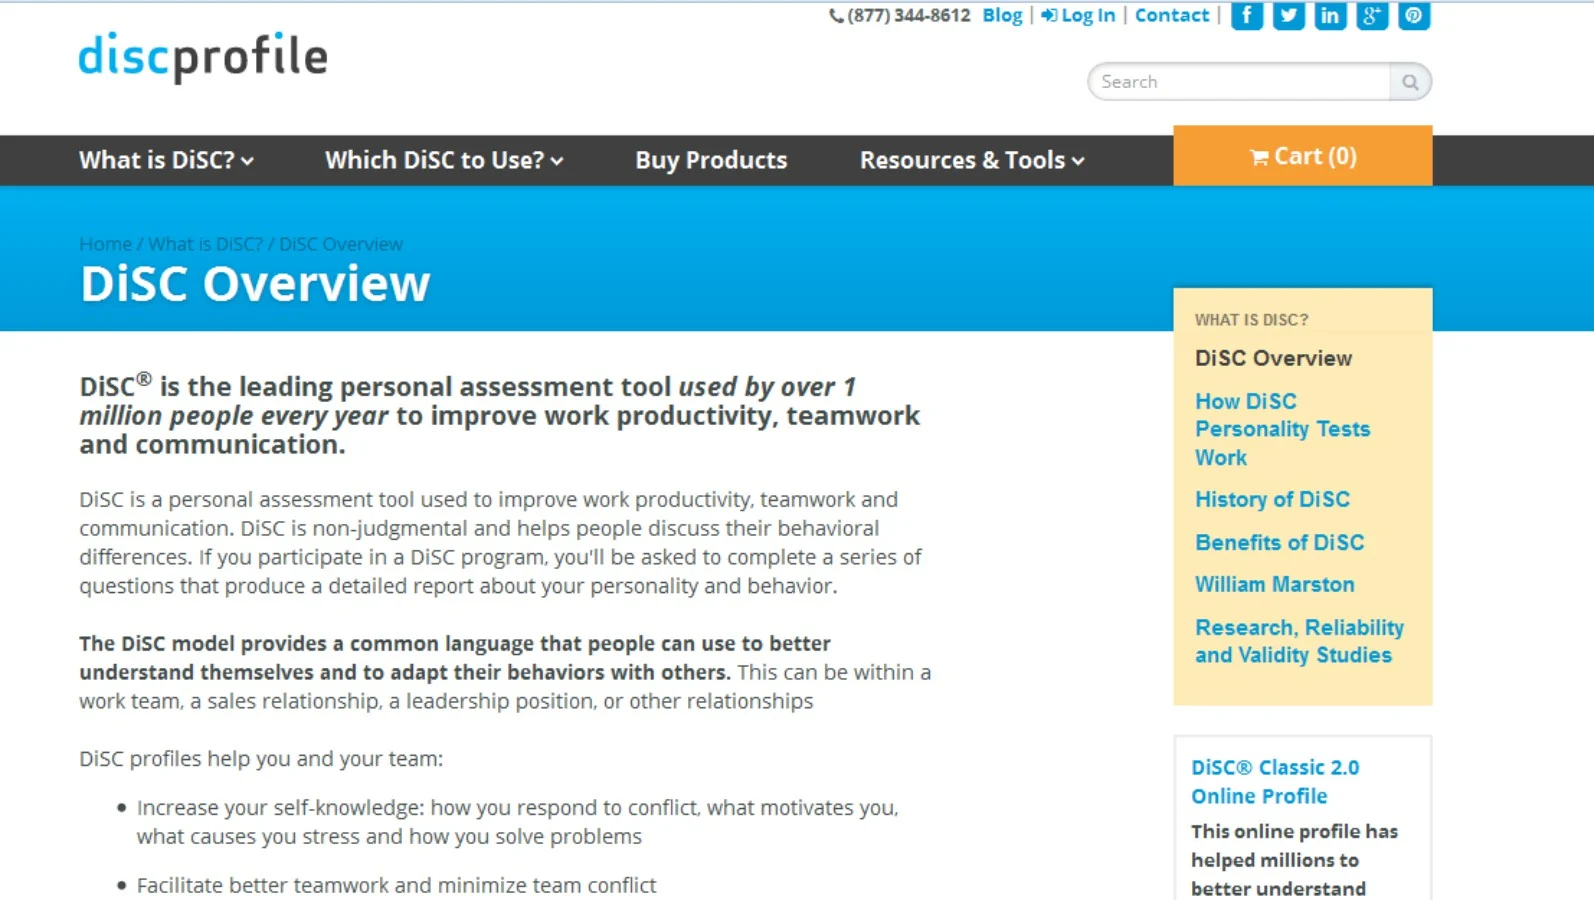Expand the Resources & Tools menu
Screen dimensions: 1594x900
point(972,160)
